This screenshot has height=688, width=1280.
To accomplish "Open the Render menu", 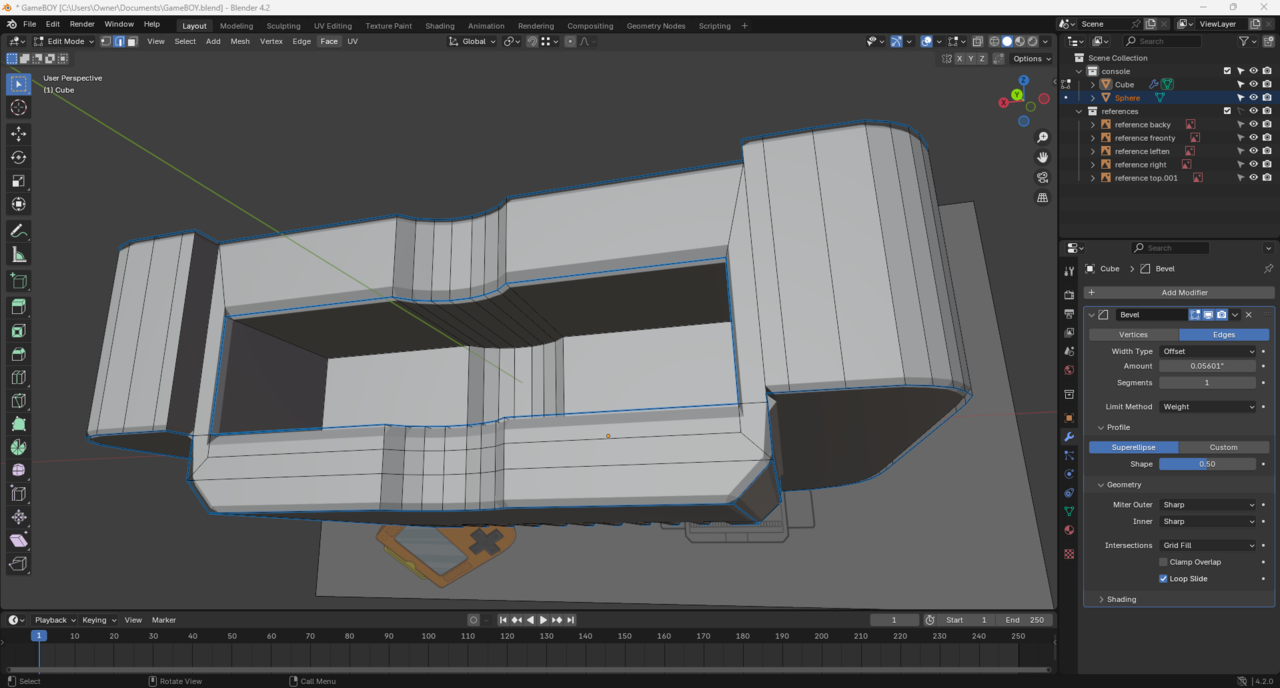I will point(82,24).
